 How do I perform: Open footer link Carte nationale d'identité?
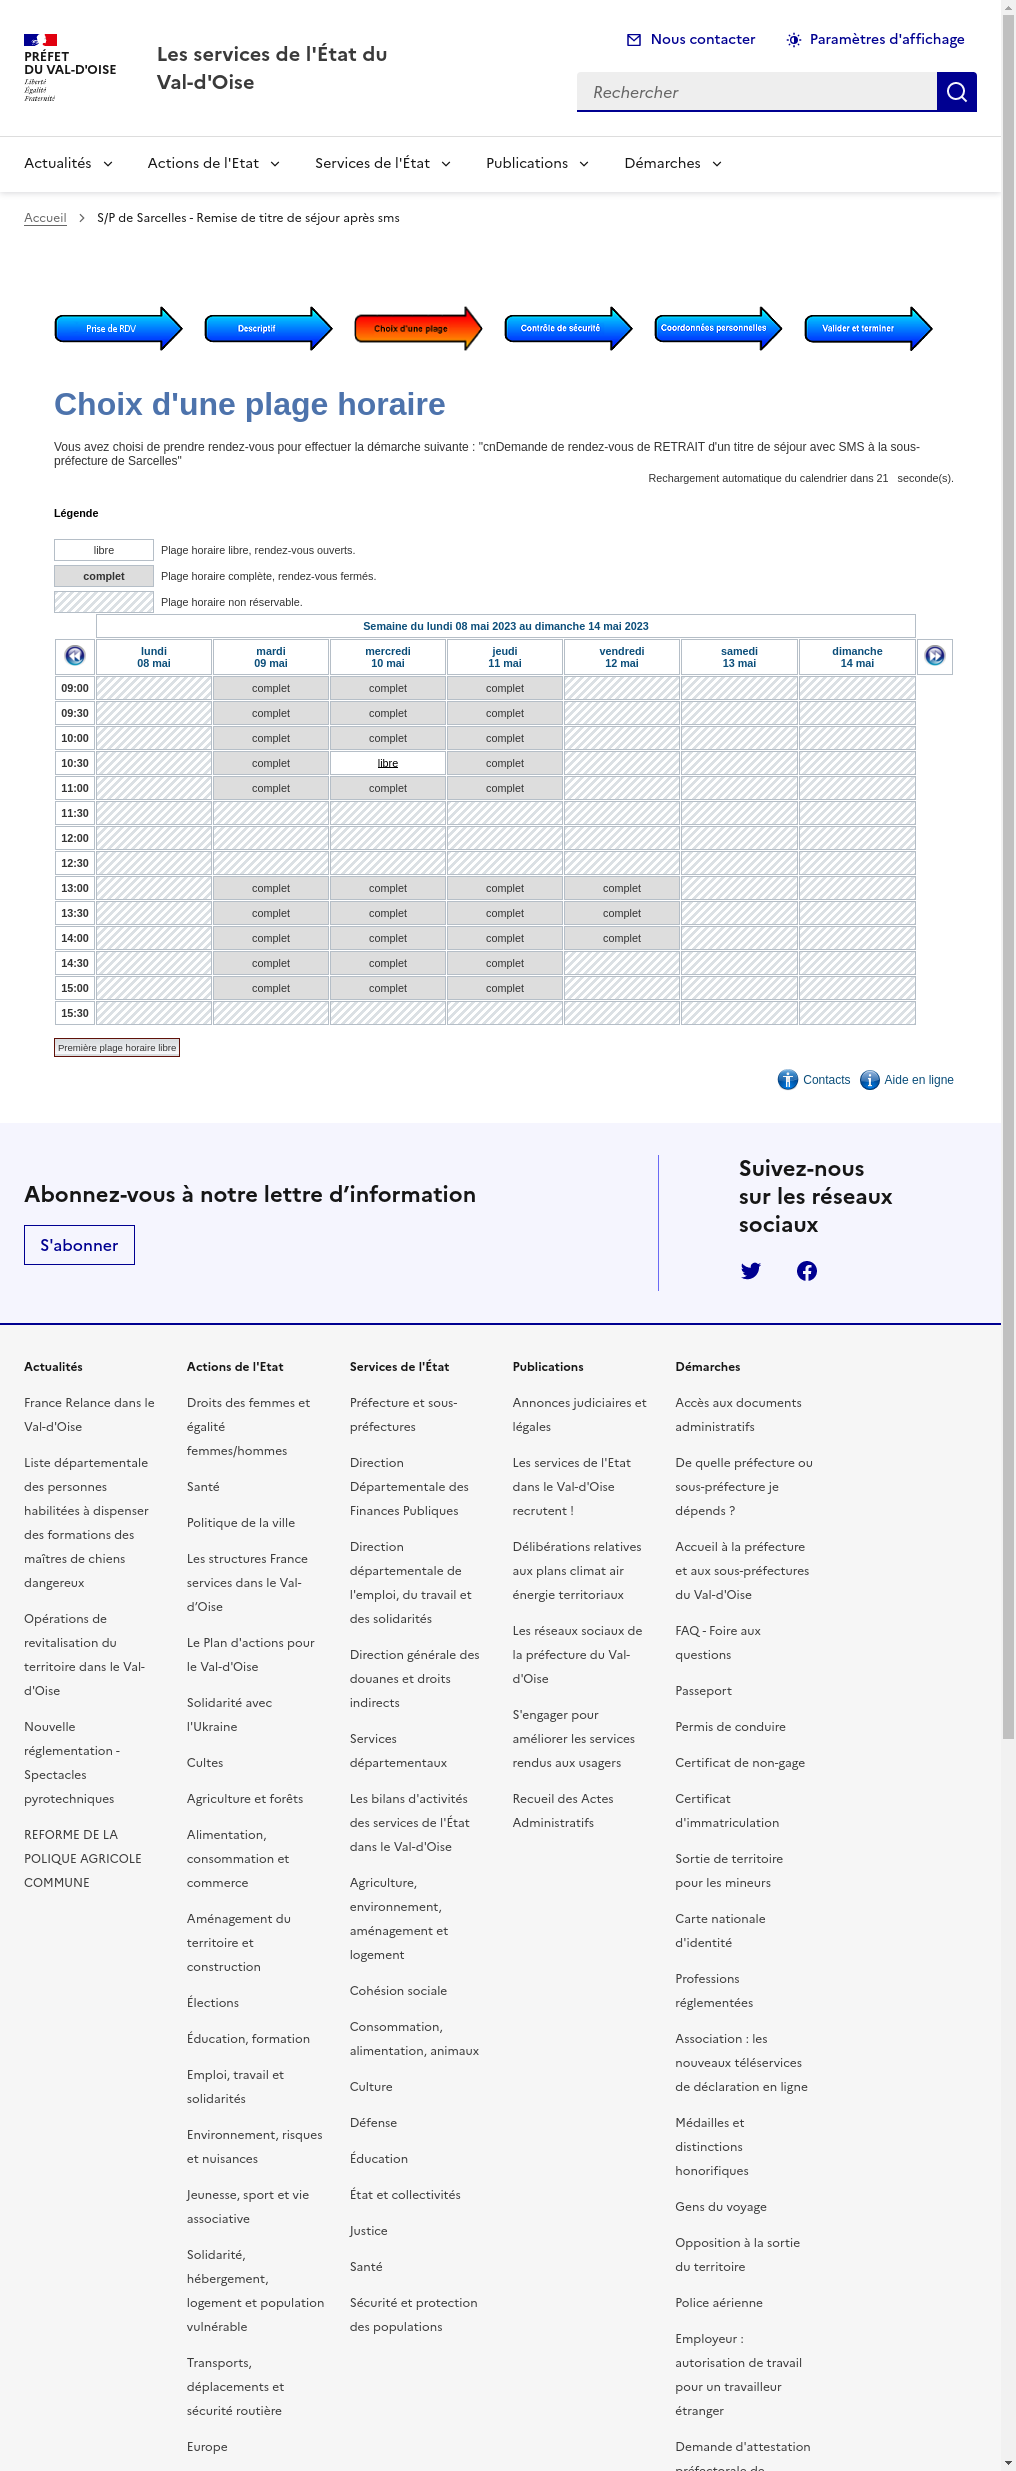[x=720, y=1931]
